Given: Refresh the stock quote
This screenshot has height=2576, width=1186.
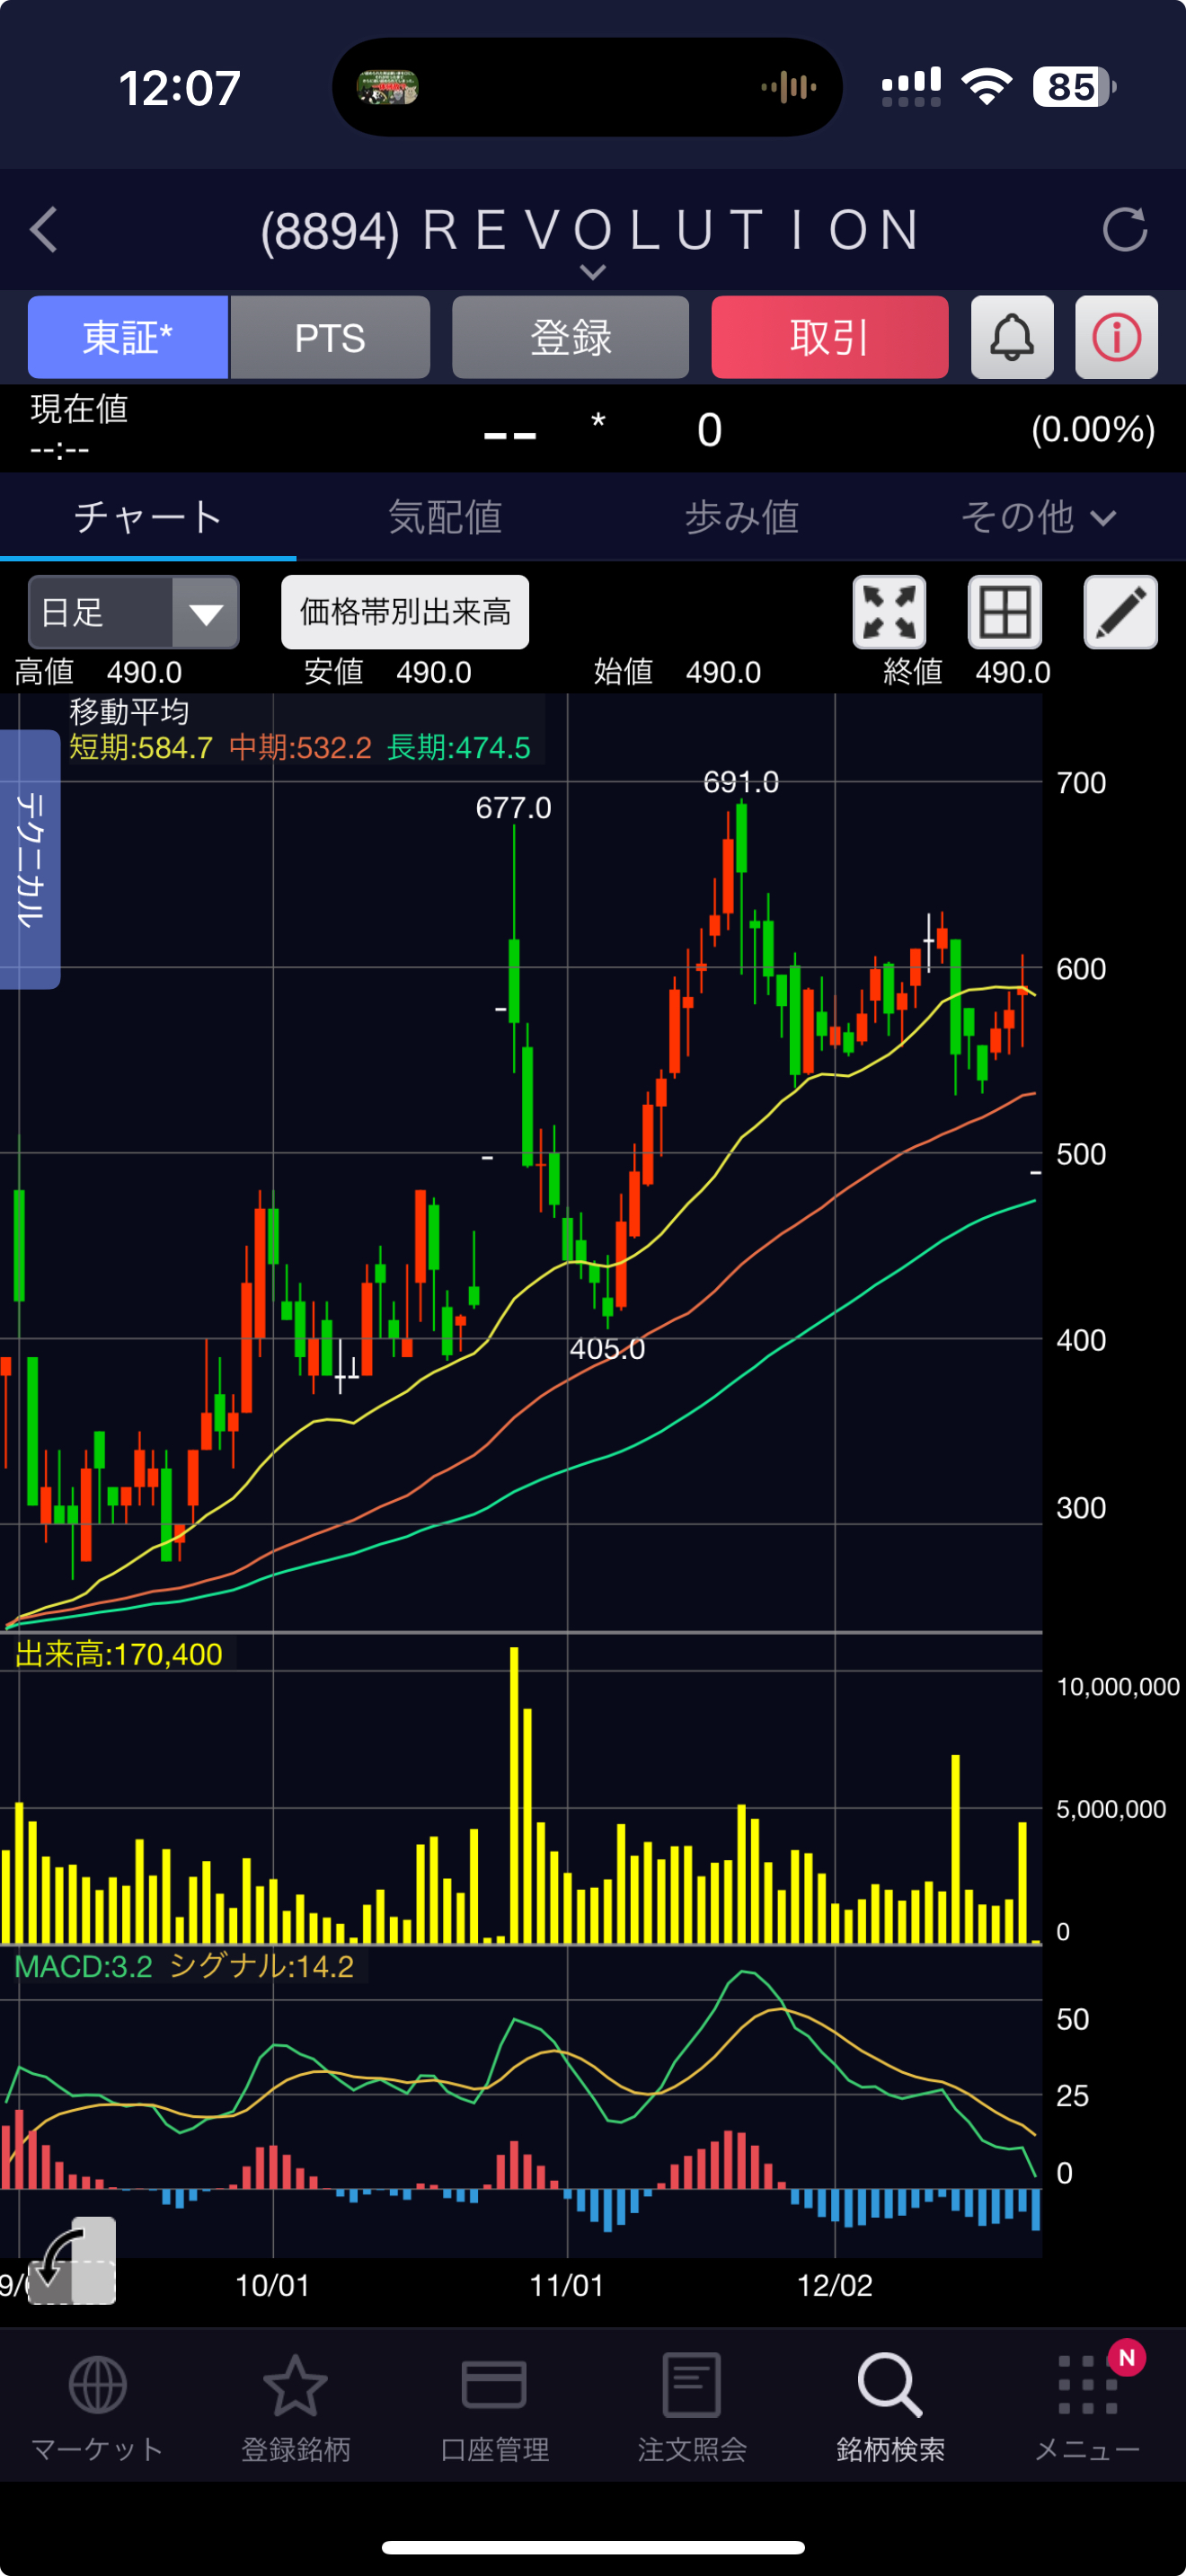Looking at the screenshot, I should [1125, 230].
